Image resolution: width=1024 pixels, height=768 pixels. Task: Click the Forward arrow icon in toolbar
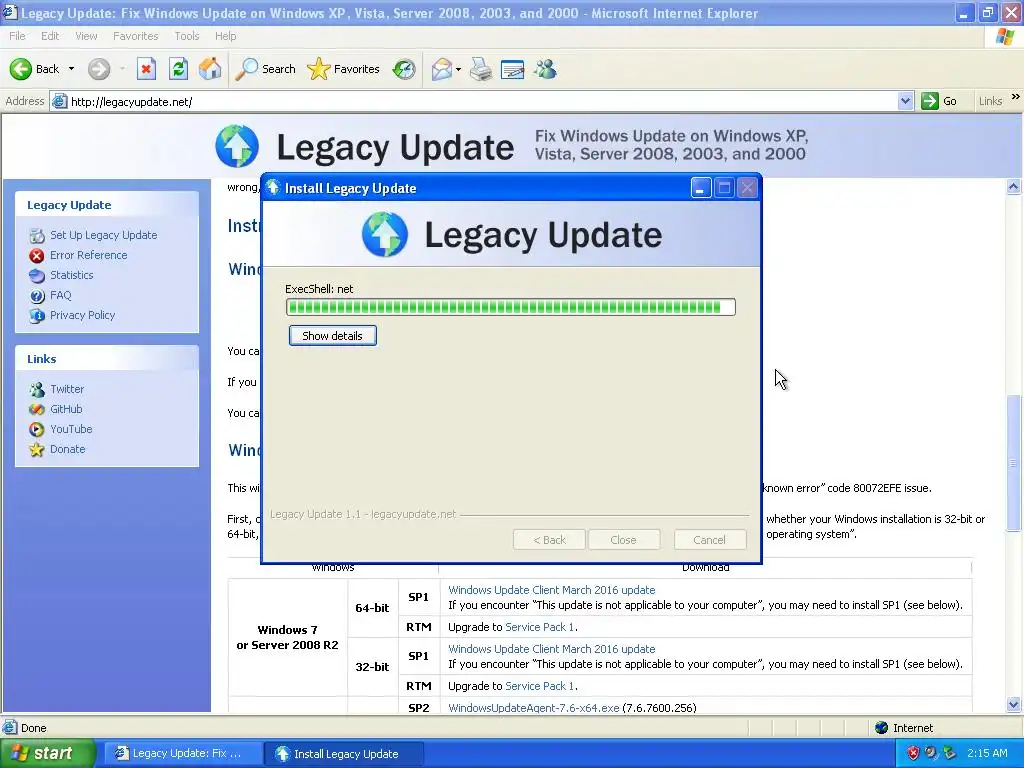pos(99,69)
